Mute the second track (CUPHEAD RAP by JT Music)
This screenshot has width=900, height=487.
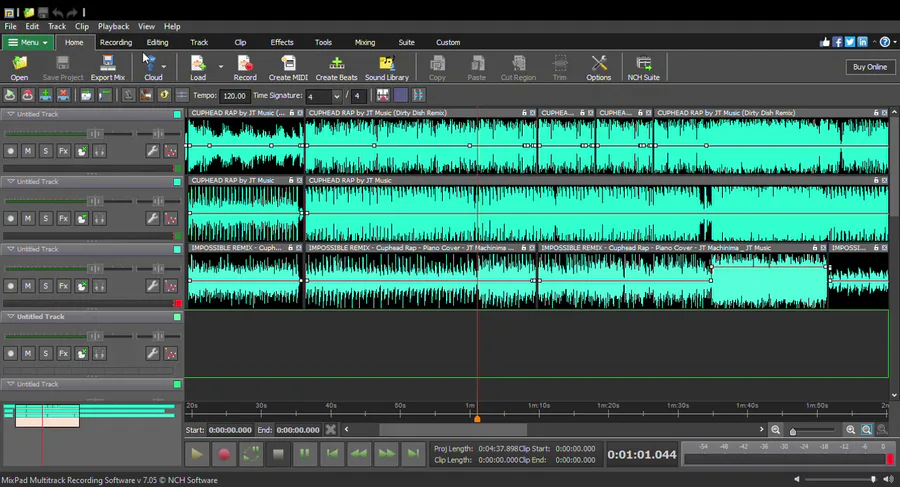point(28,219)
